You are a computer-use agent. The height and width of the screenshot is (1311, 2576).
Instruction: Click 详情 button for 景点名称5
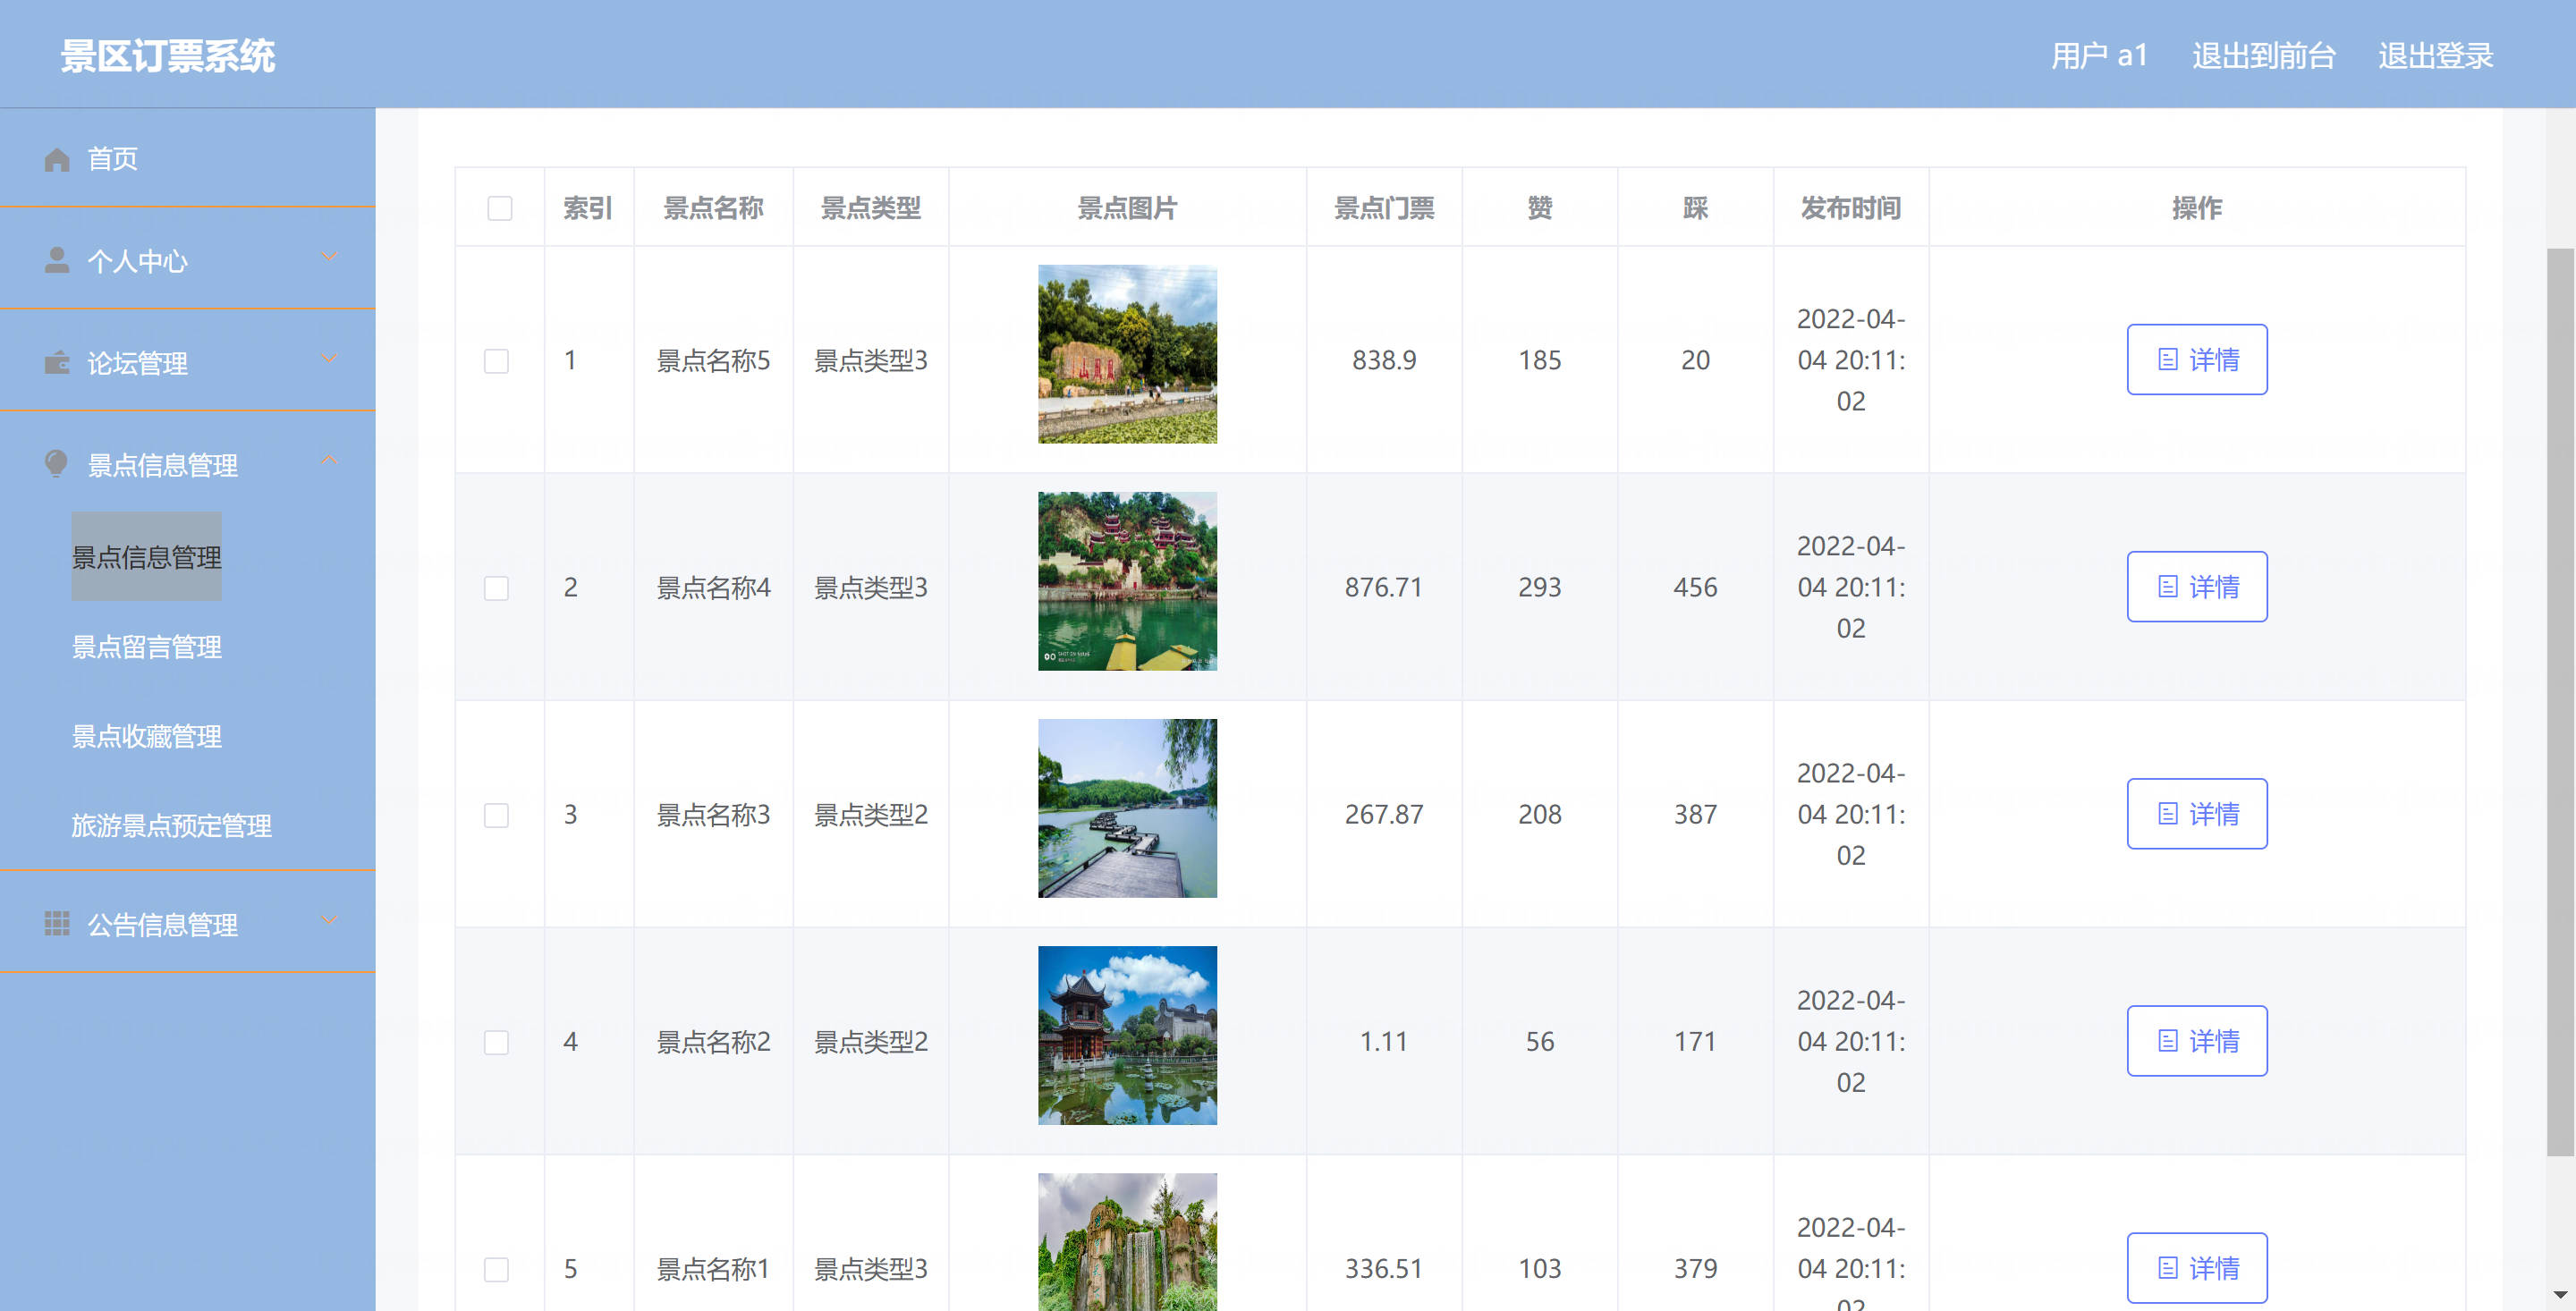pyautogui.click(x=2196, y=360)
